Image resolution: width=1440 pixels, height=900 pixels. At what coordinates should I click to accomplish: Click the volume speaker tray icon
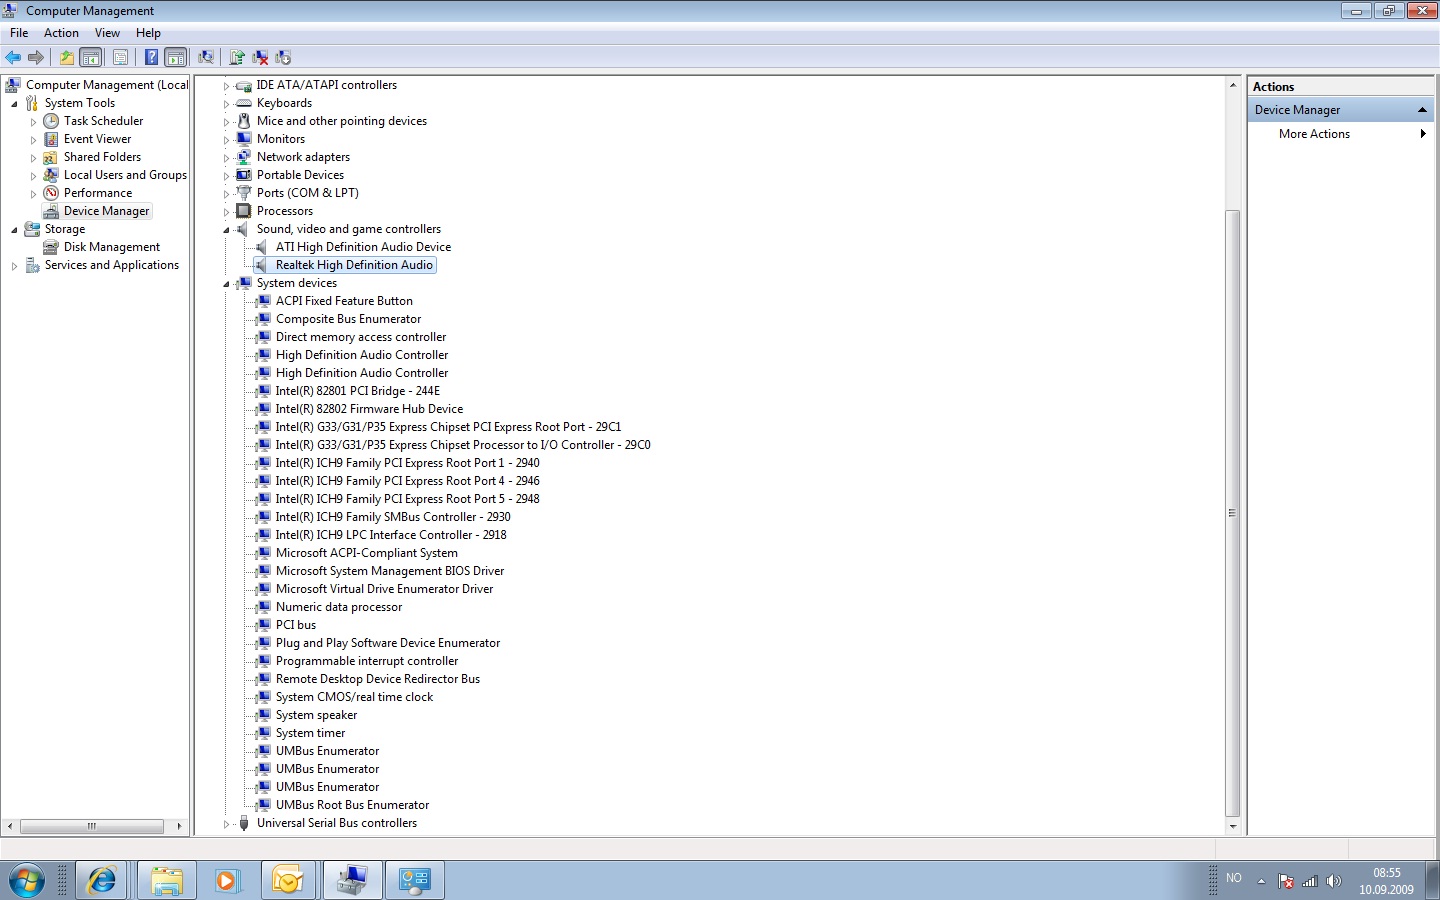[x=1333, y=881]
